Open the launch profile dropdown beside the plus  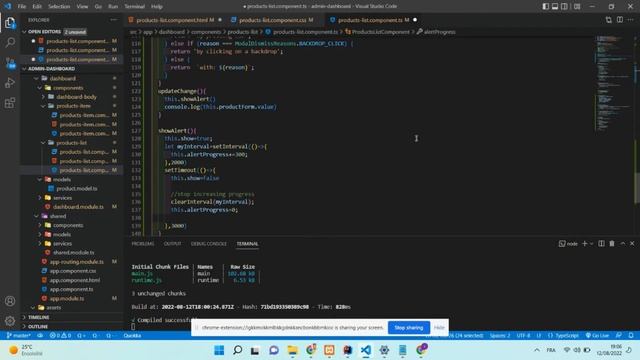pyautogui.click(x=591, y=244)
